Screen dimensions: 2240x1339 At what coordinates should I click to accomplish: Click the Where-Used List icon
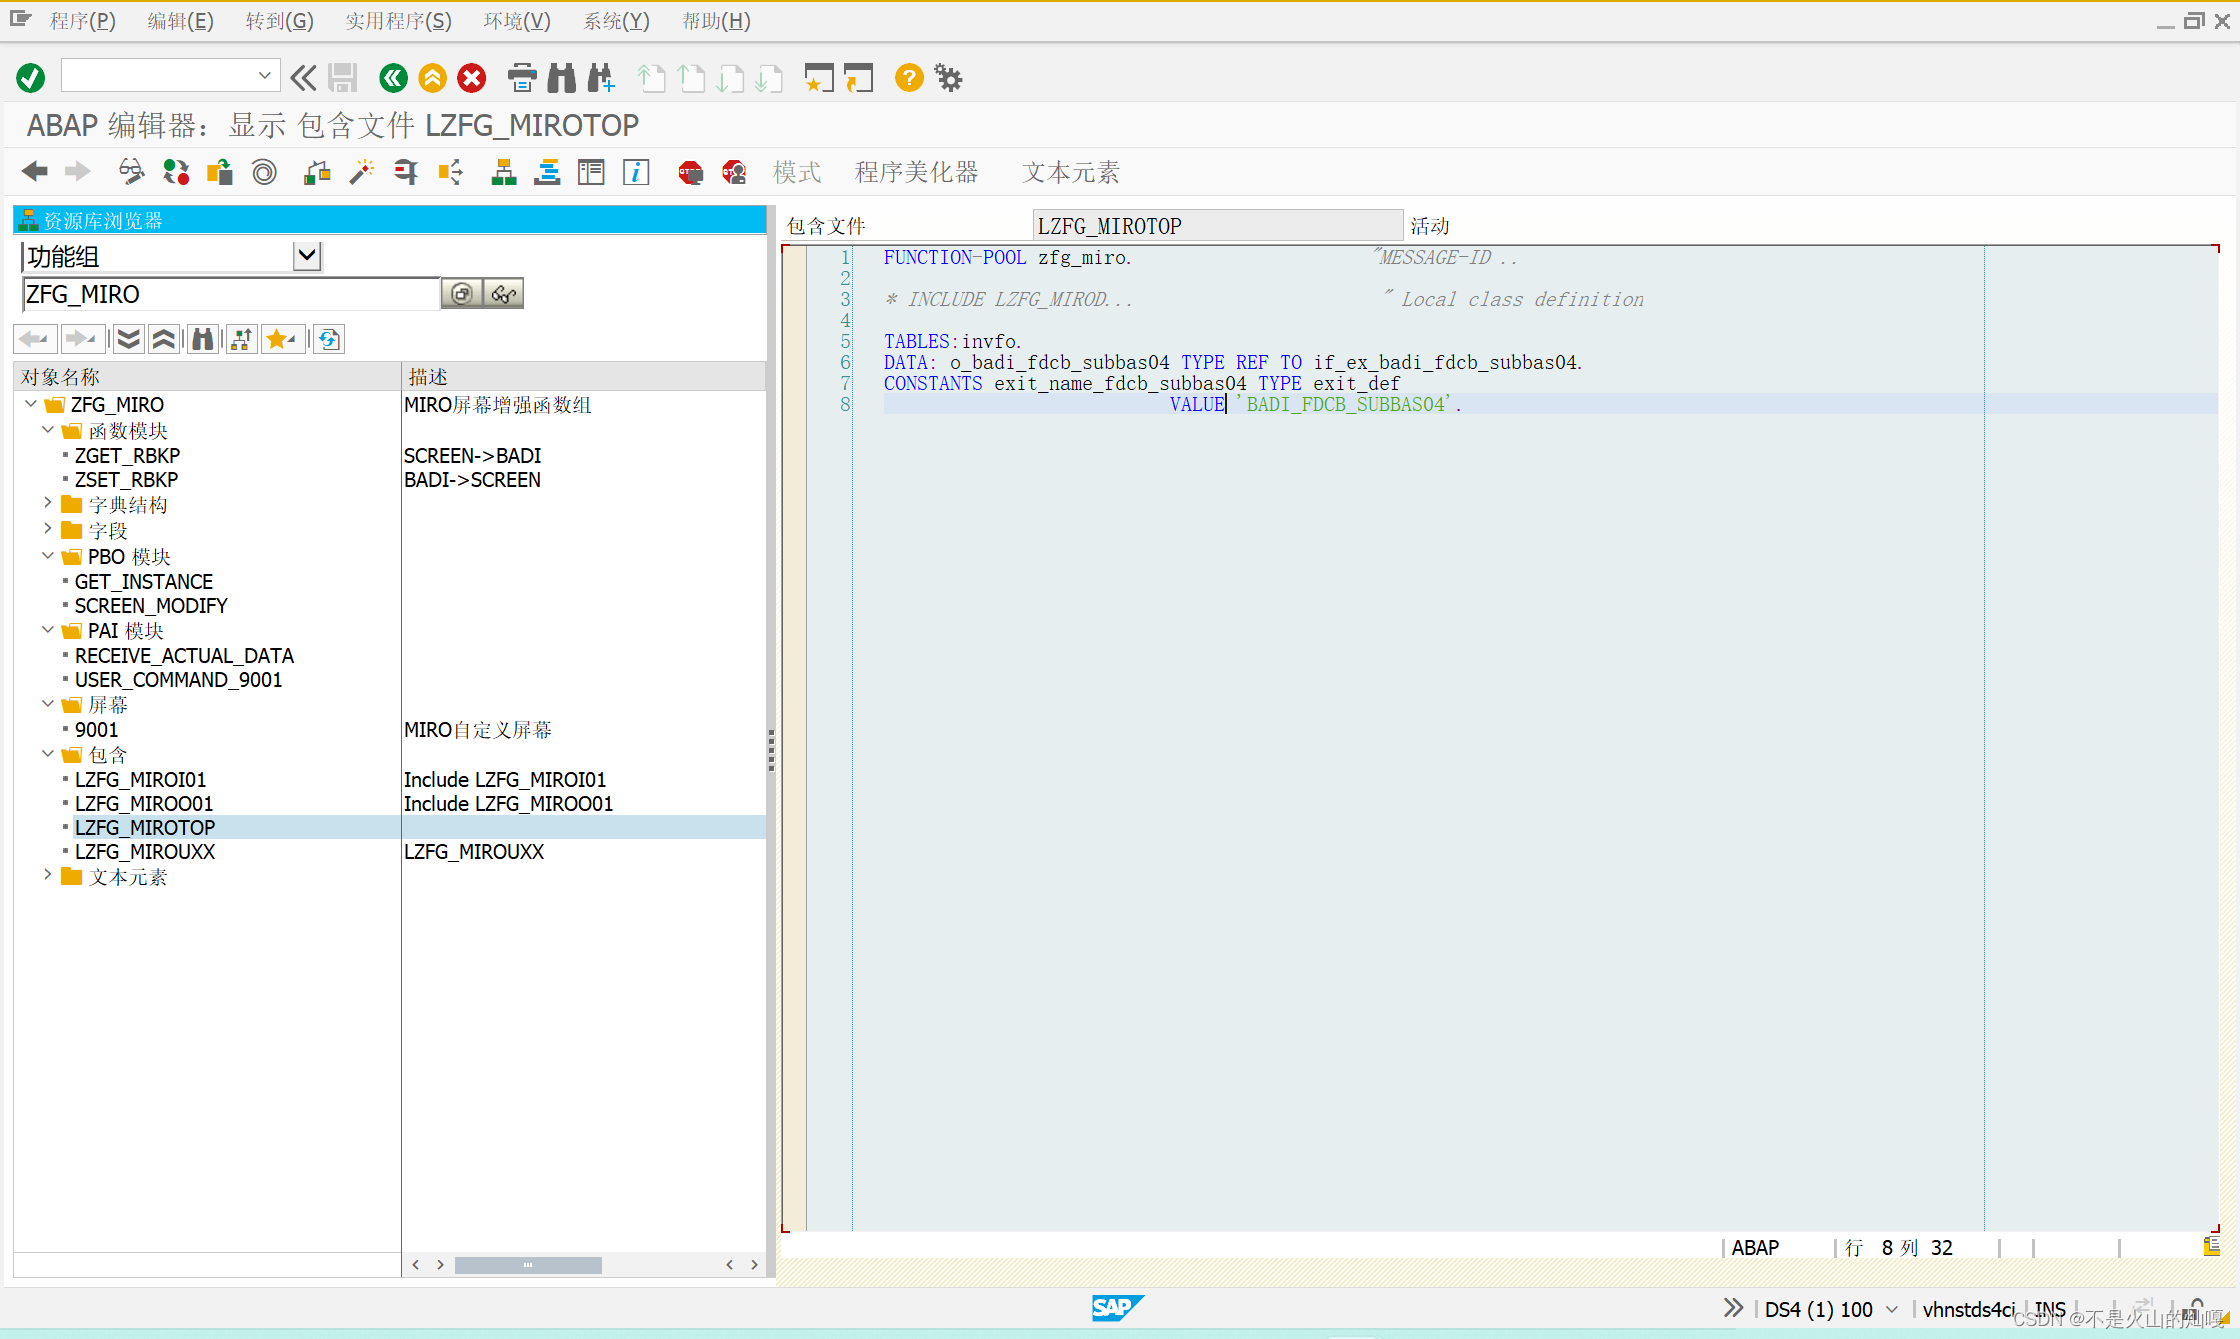(x=450, y=172)
